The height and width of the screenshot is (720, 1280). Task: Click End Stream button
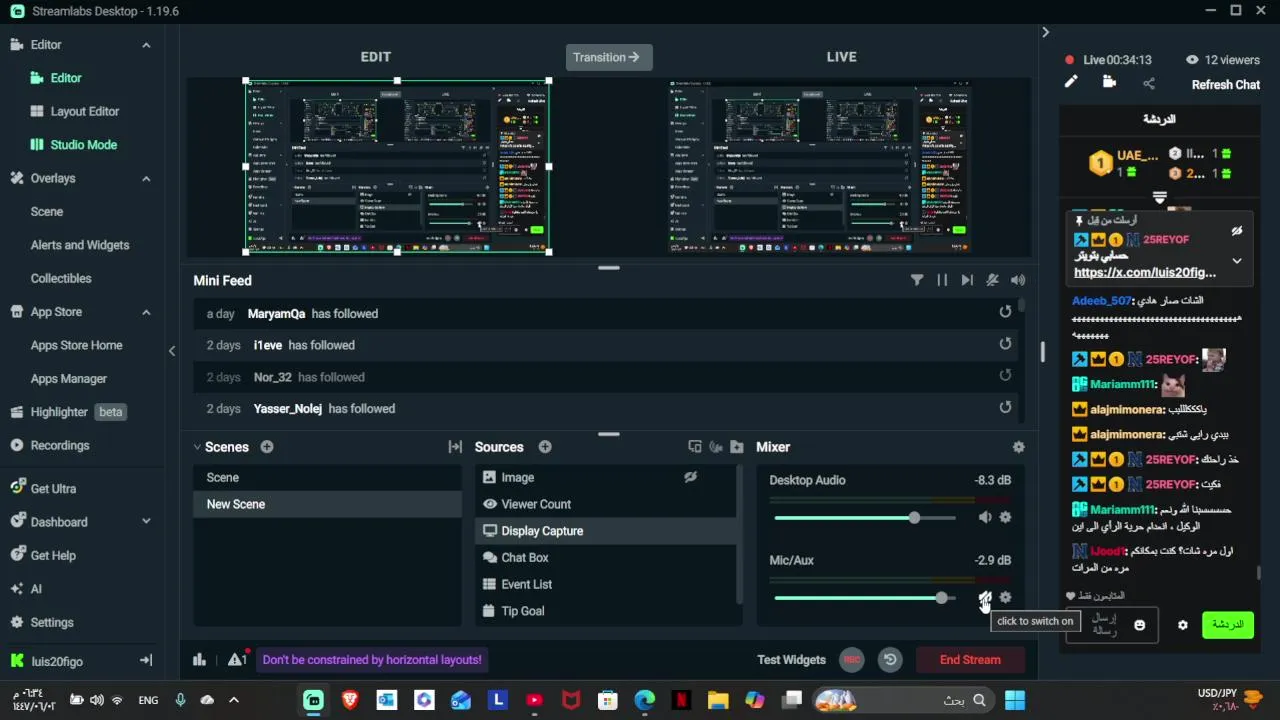click(970, 659)
